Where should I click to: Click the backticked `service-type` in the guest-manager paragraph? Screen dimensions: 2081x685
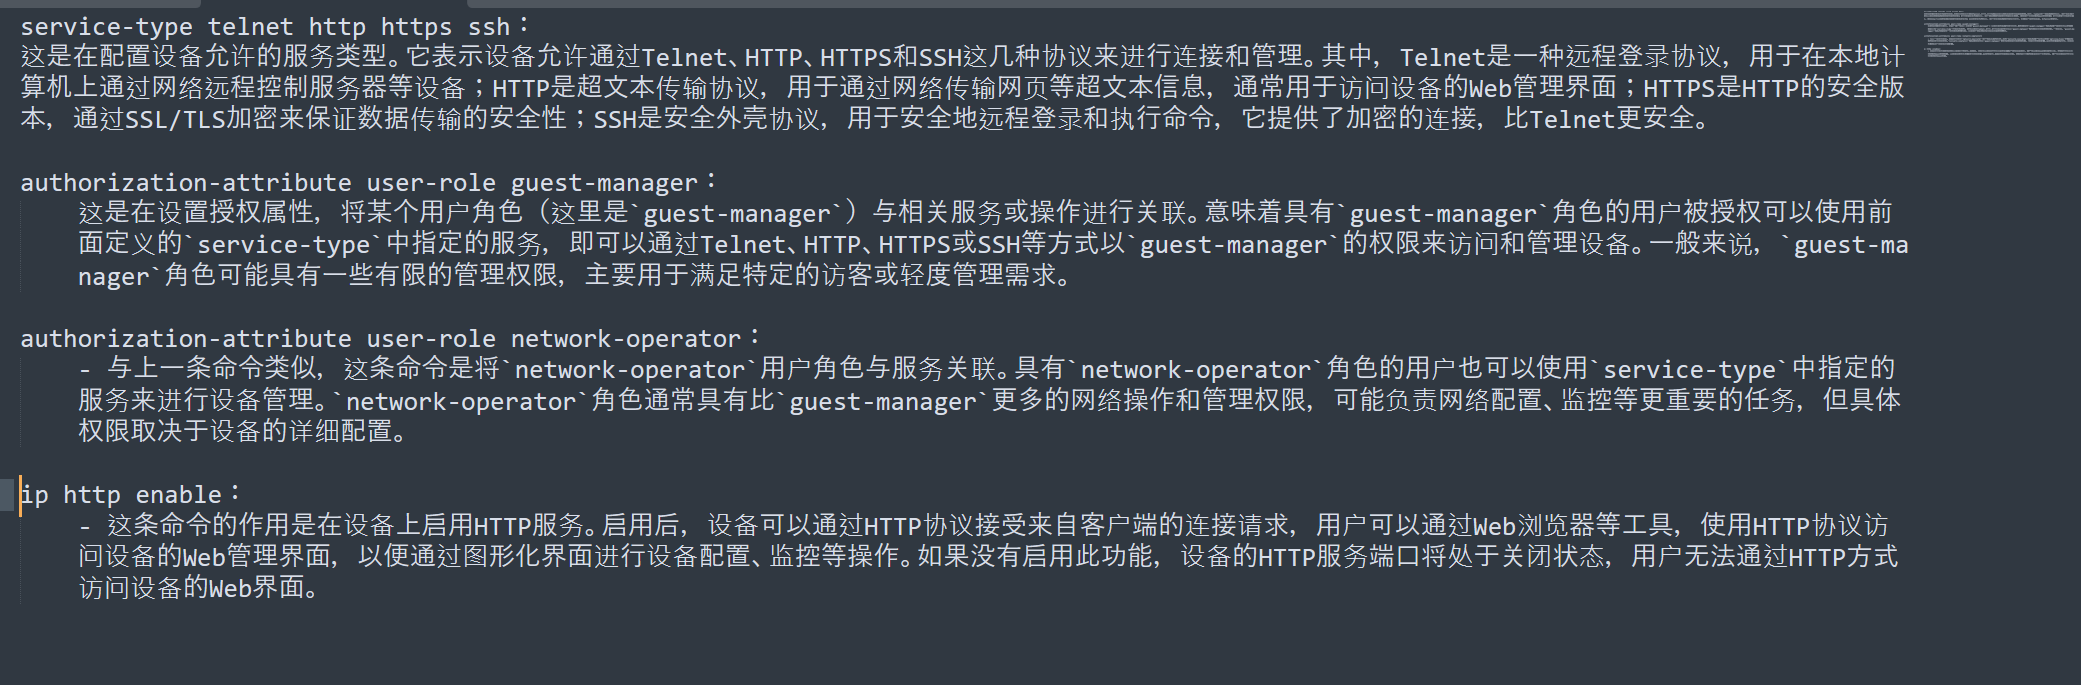pos(283,244)
